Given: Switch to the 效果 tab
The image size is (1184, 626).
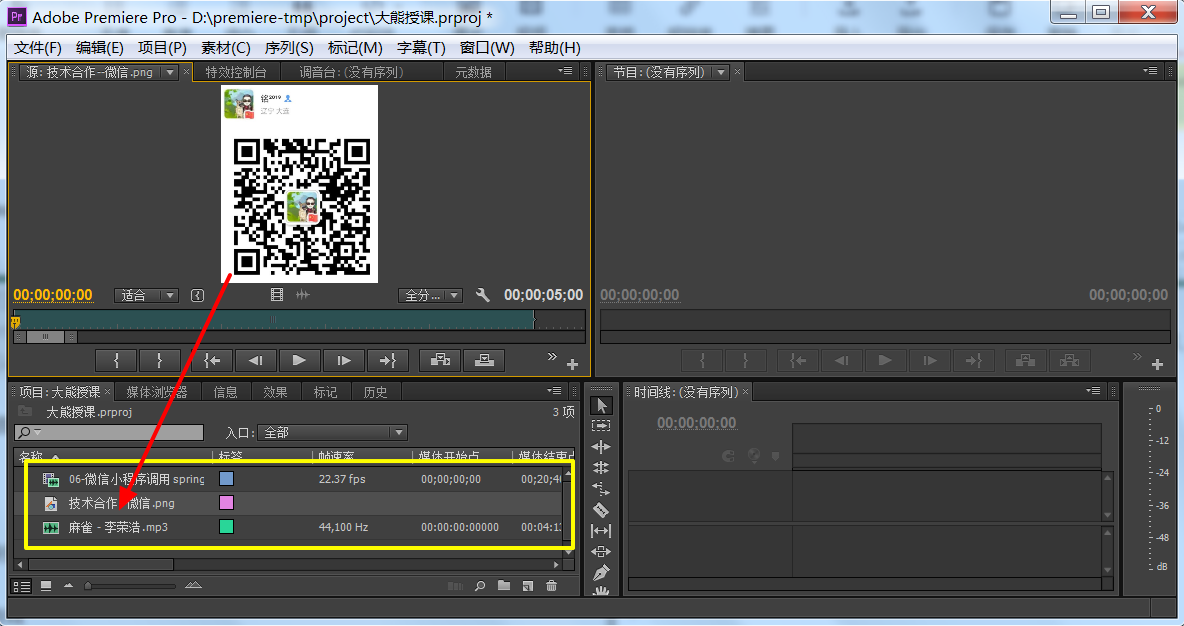Looking at the screenshot, I should click(x=276, y=392).
